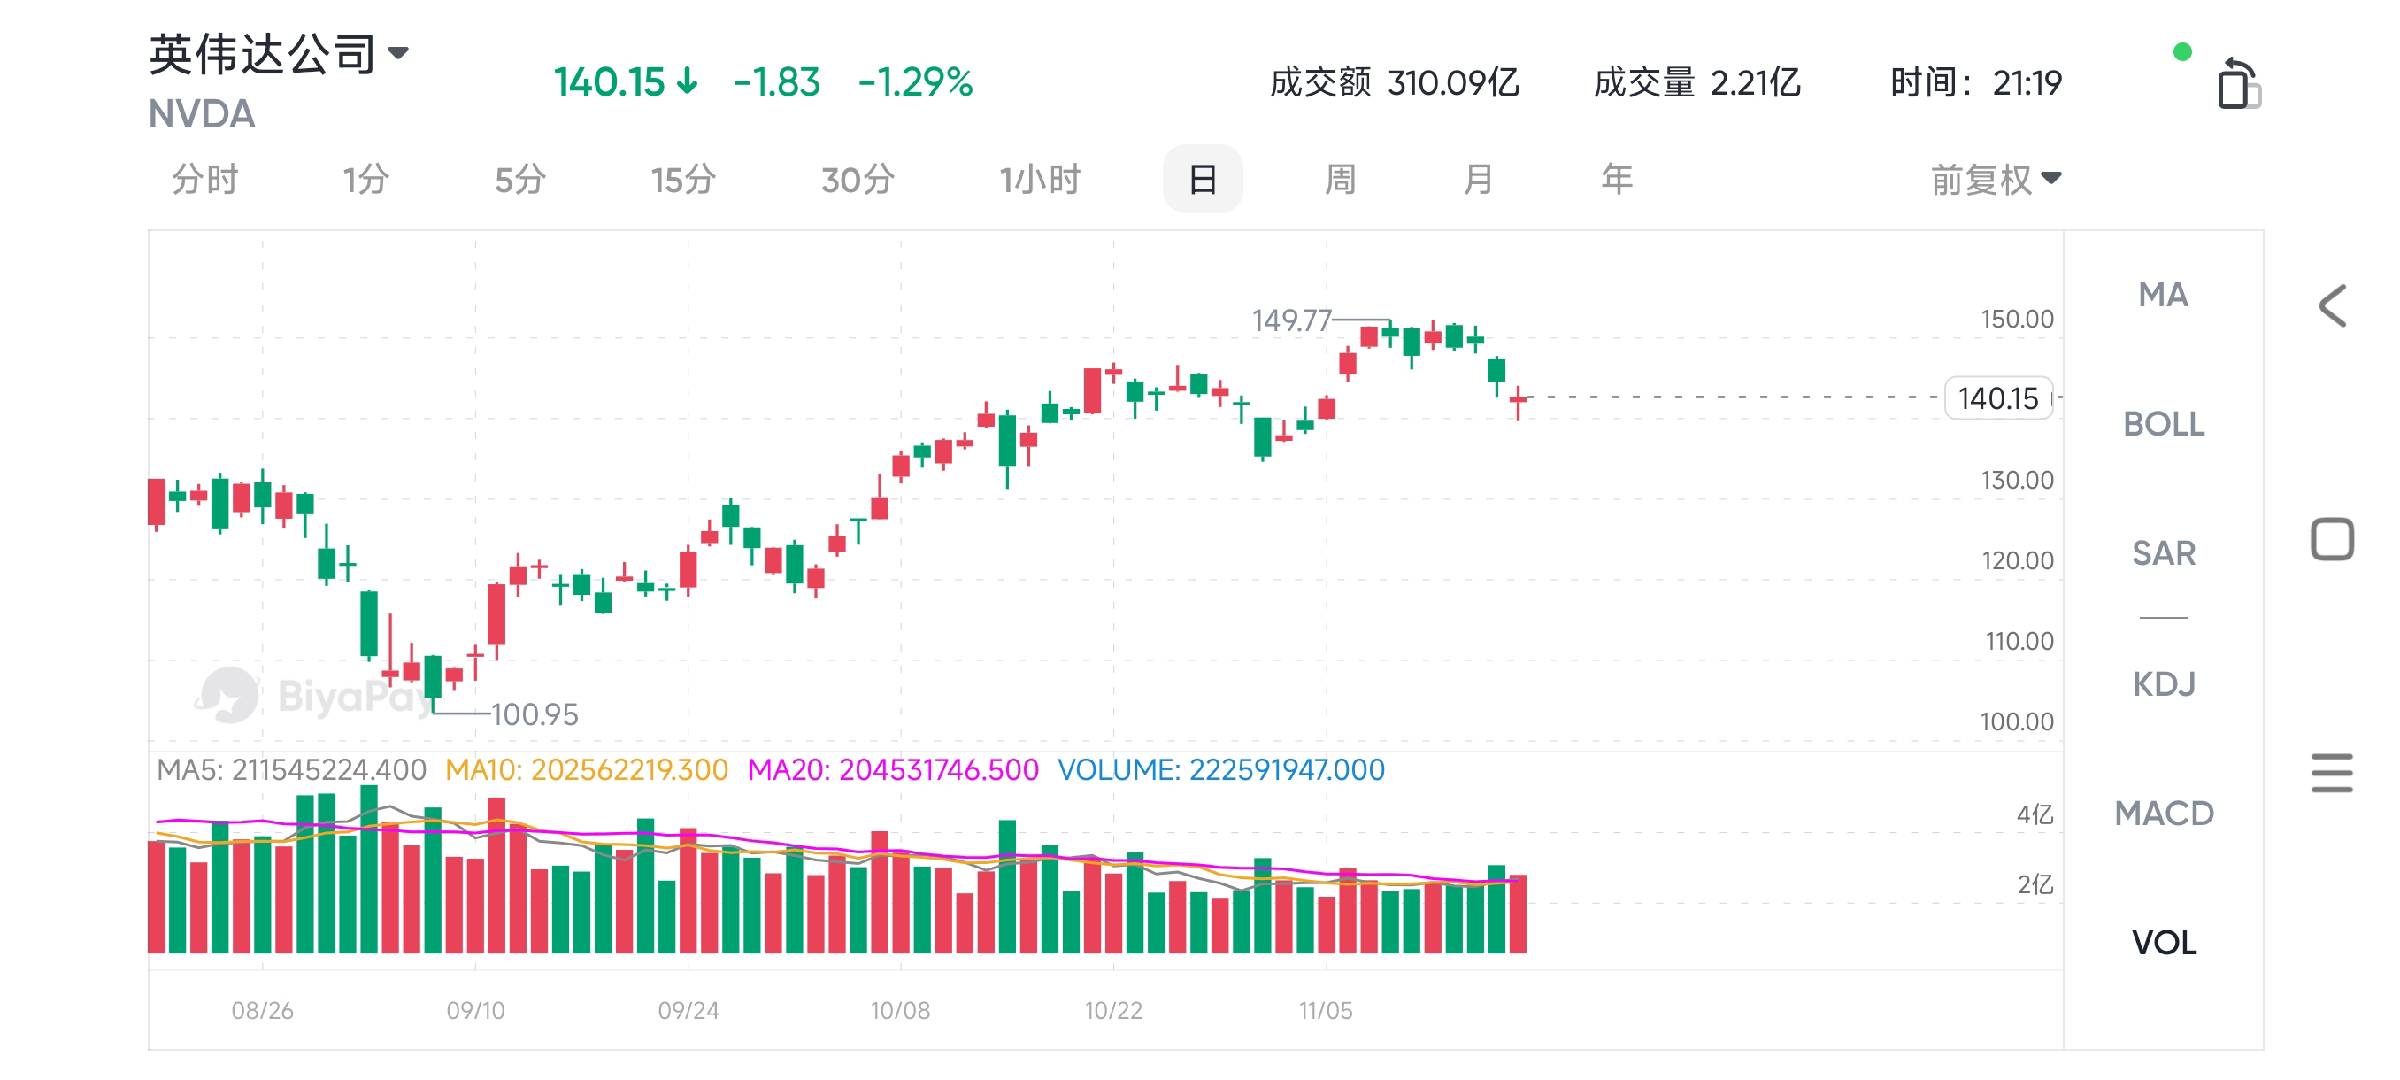Toggle the BOLL indicator
The image size is (2400, 1080).
point(2163,424)
